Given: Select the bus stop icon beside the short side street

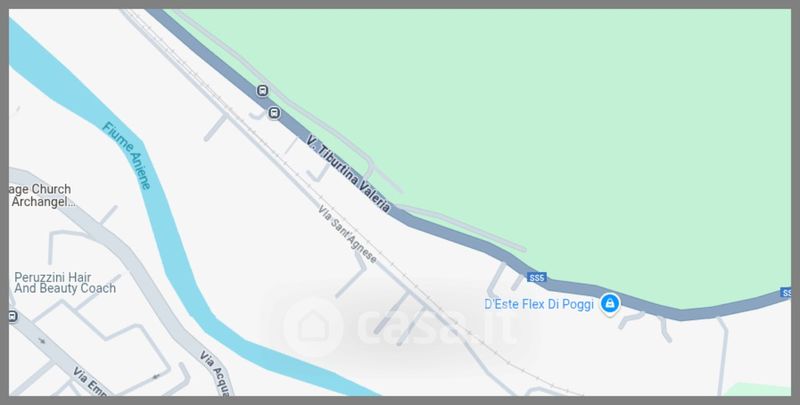Looking at the screenshot, I should tap(274, 113).
